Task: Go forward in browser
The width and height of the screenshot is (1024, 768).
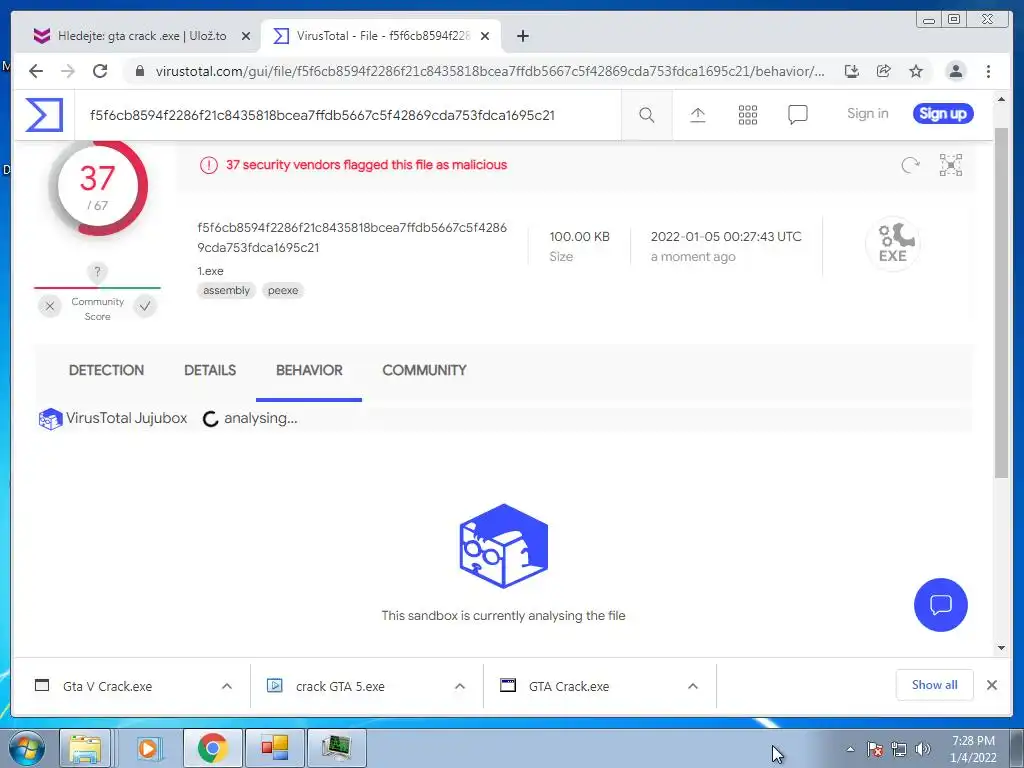Action: 68,71
